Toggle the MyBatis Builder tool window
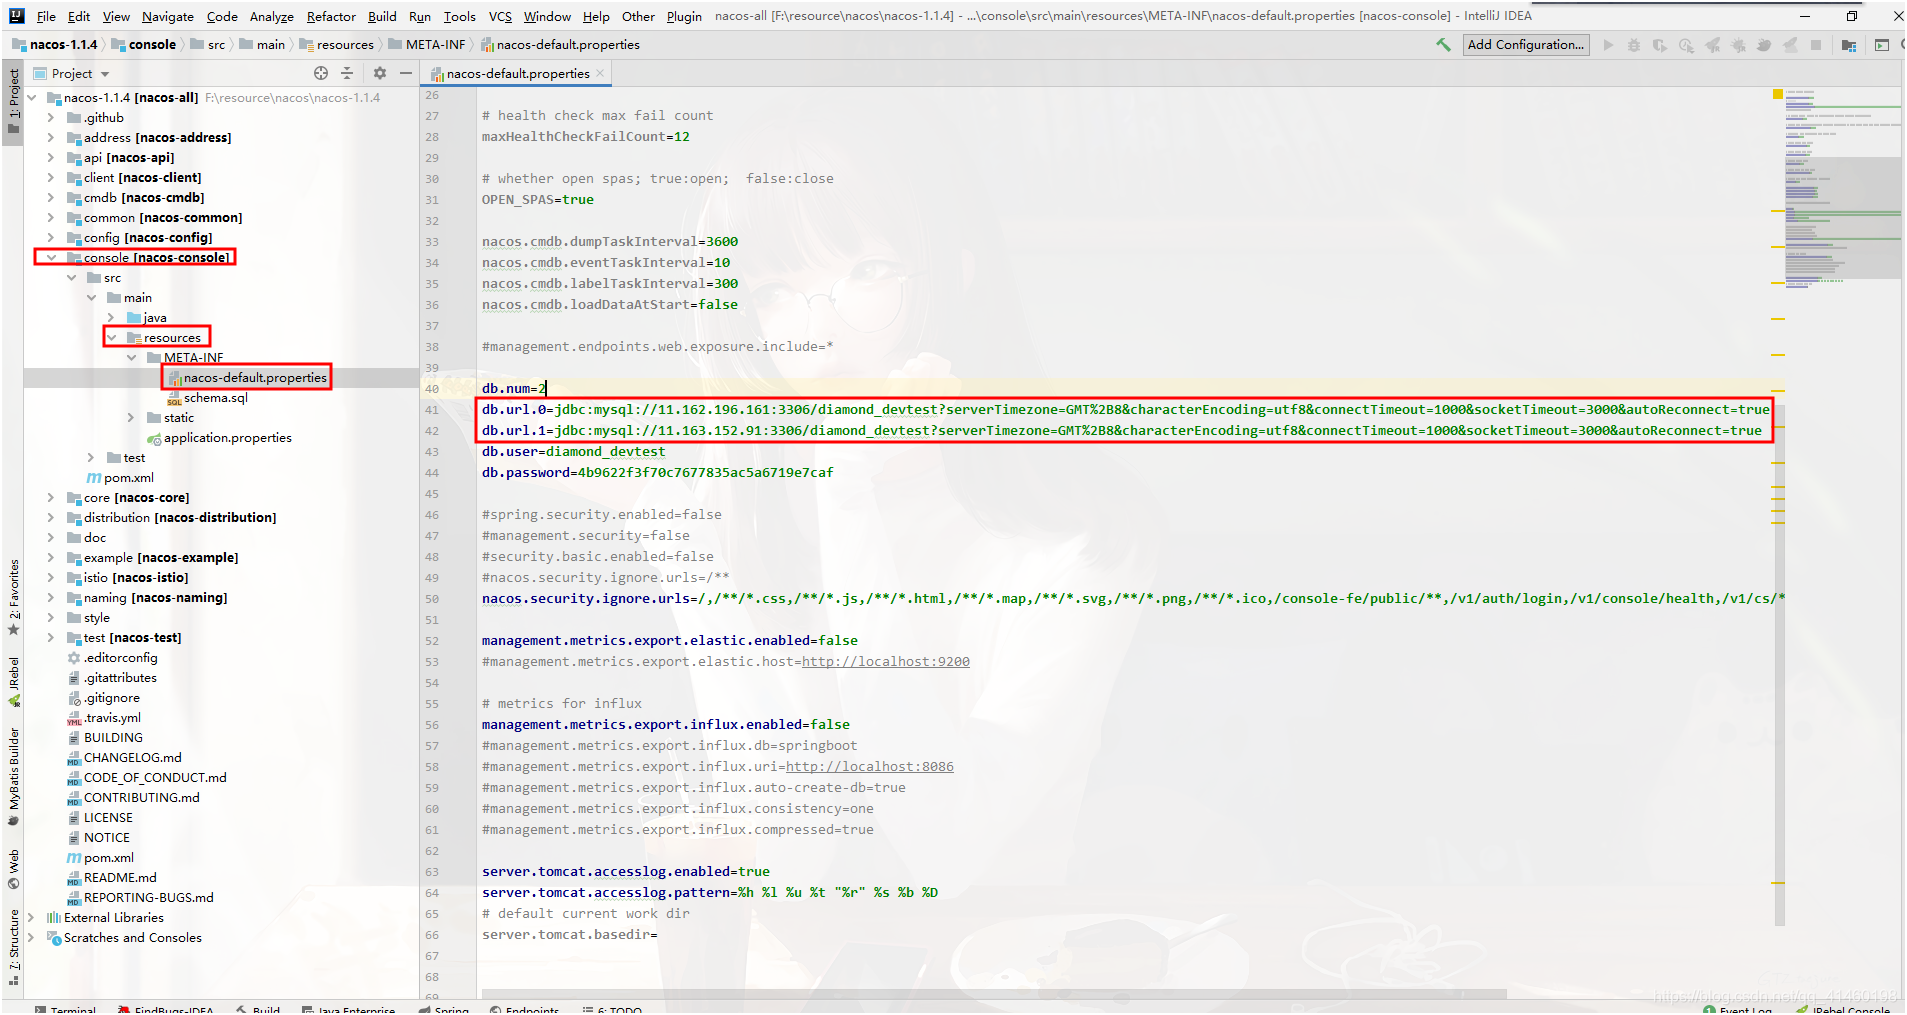 [x=13, y=776]
